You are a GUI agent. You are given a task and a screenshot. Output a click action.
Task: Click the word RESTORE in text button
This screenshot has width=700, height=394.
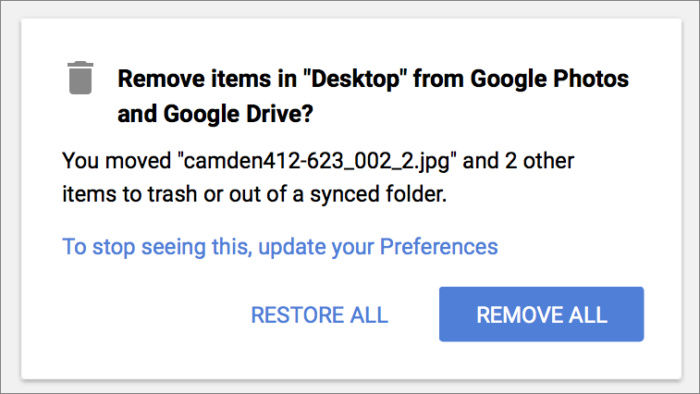point(296,315)
